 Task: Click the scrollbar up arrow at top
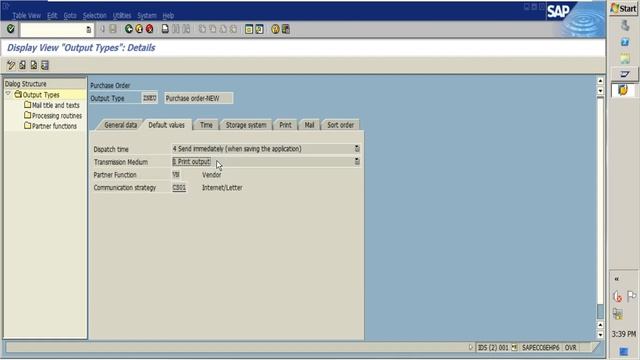(x=600, y=81)
